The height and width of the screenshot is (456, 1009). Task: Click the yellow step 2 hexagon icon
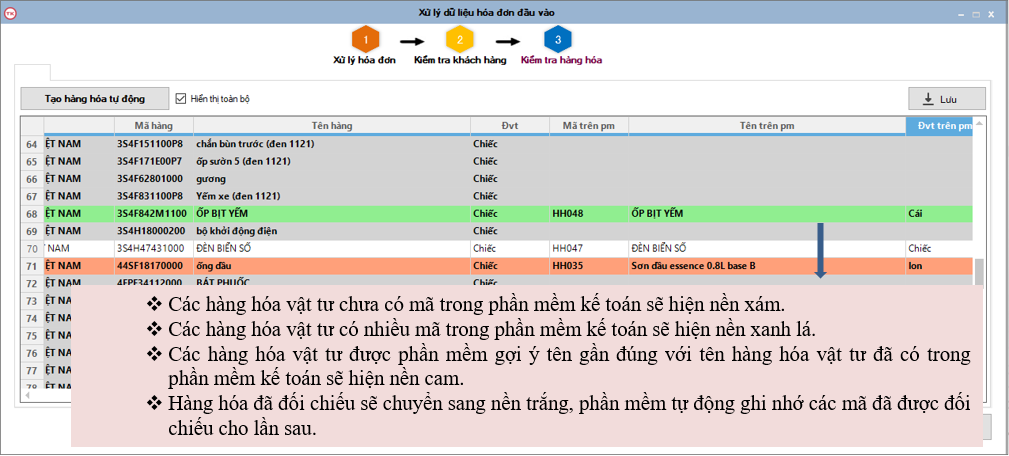coord(460,40)
